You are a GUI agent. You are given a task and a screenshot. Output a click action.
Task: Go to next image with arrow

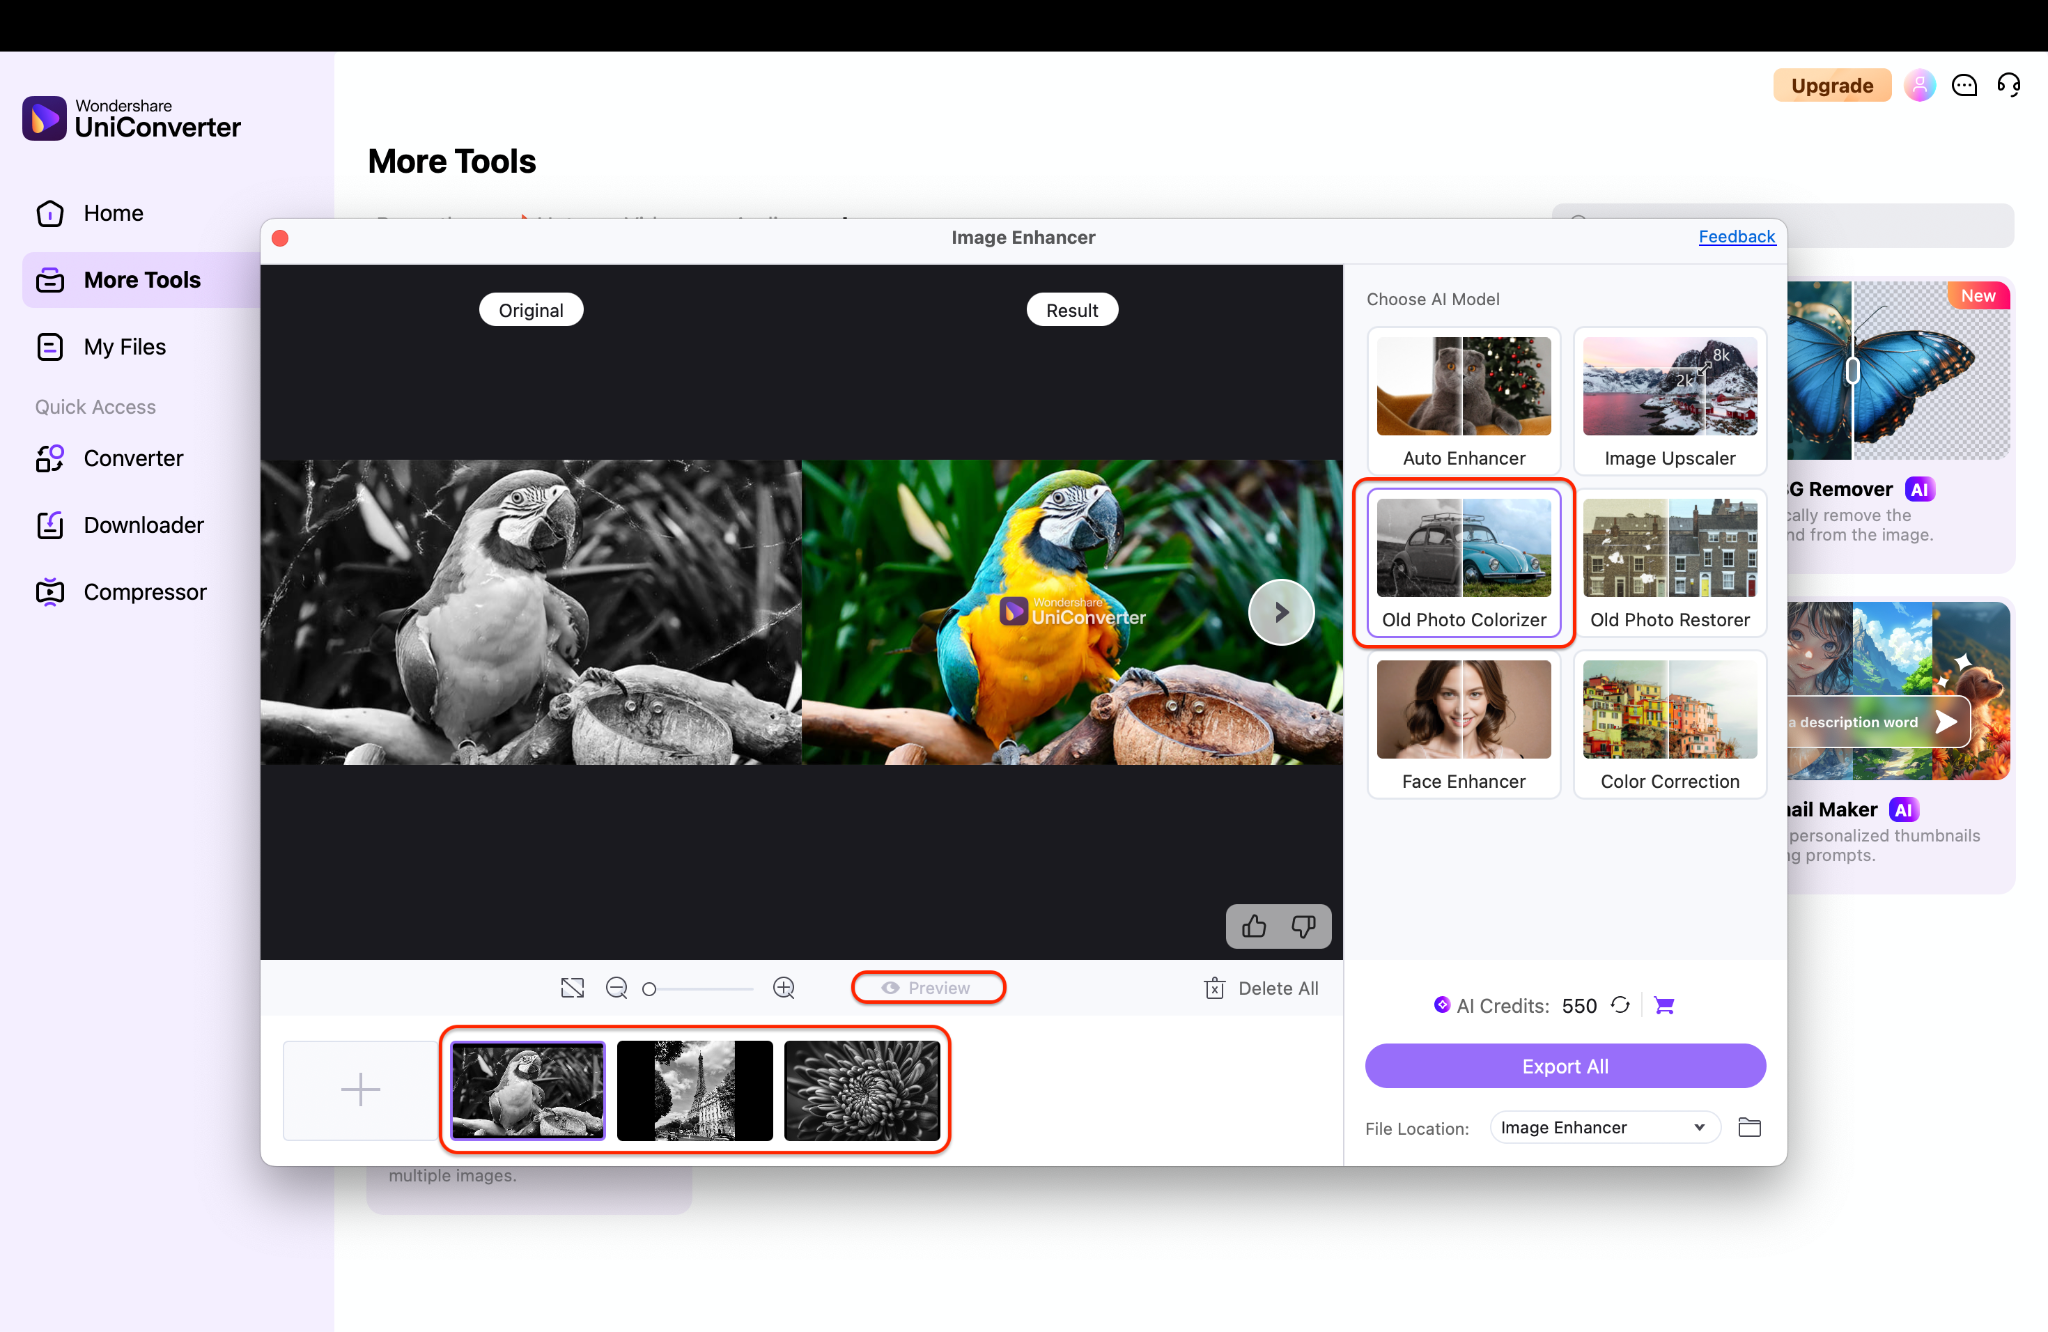[1281, 612]
